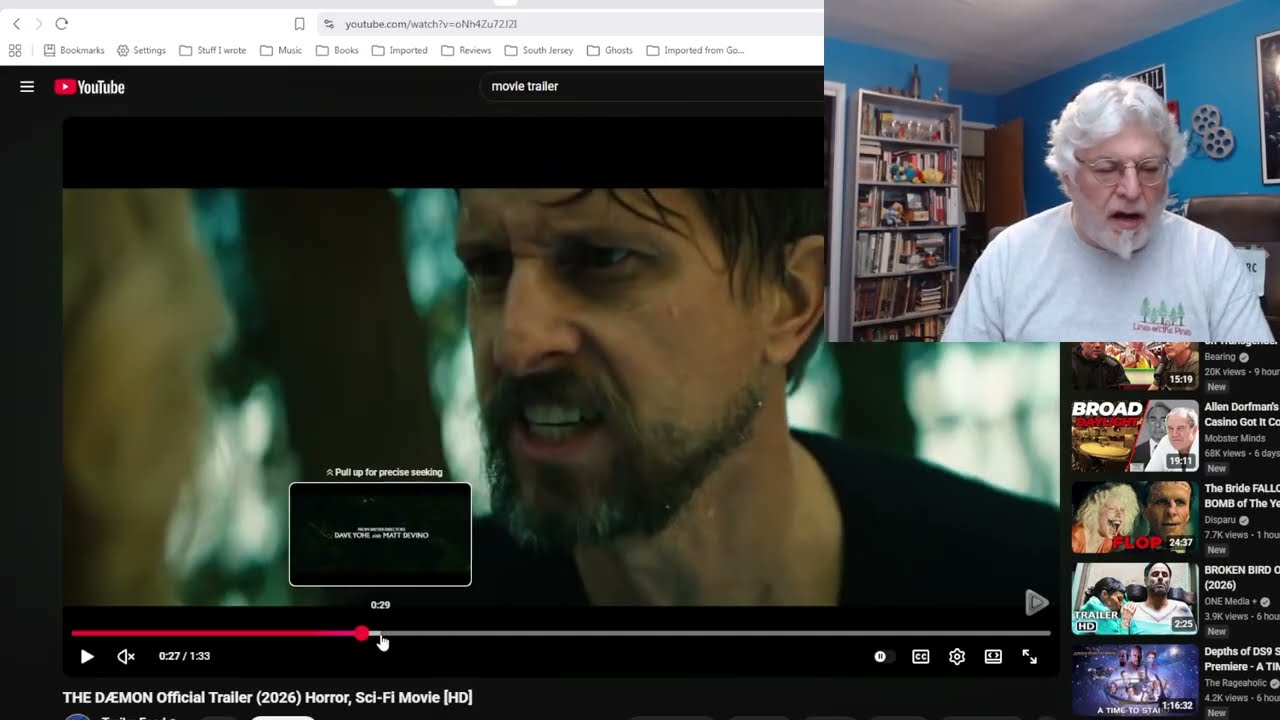
Task: Open Mobster Minds channel name
Action: [1235, 438]
